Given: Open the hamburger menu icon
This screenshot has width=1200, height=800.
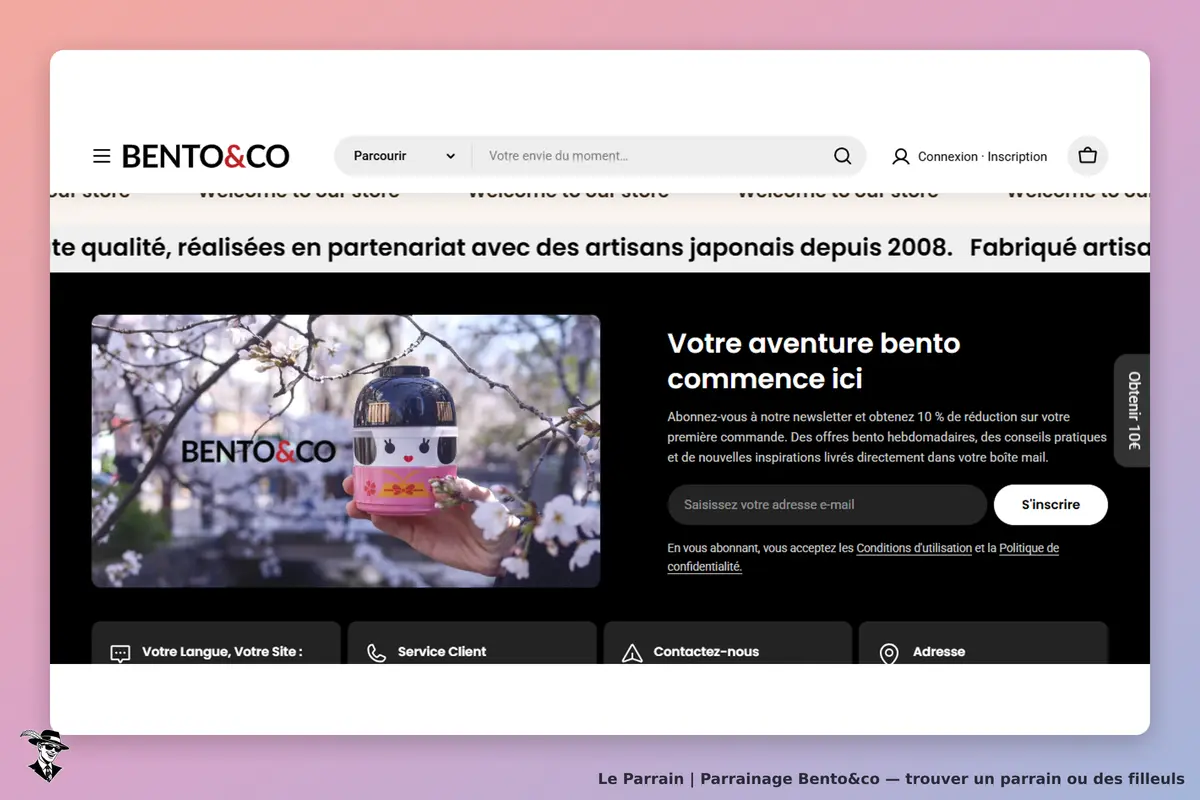Looking at the screenshot, I should [x=101, y=156].
